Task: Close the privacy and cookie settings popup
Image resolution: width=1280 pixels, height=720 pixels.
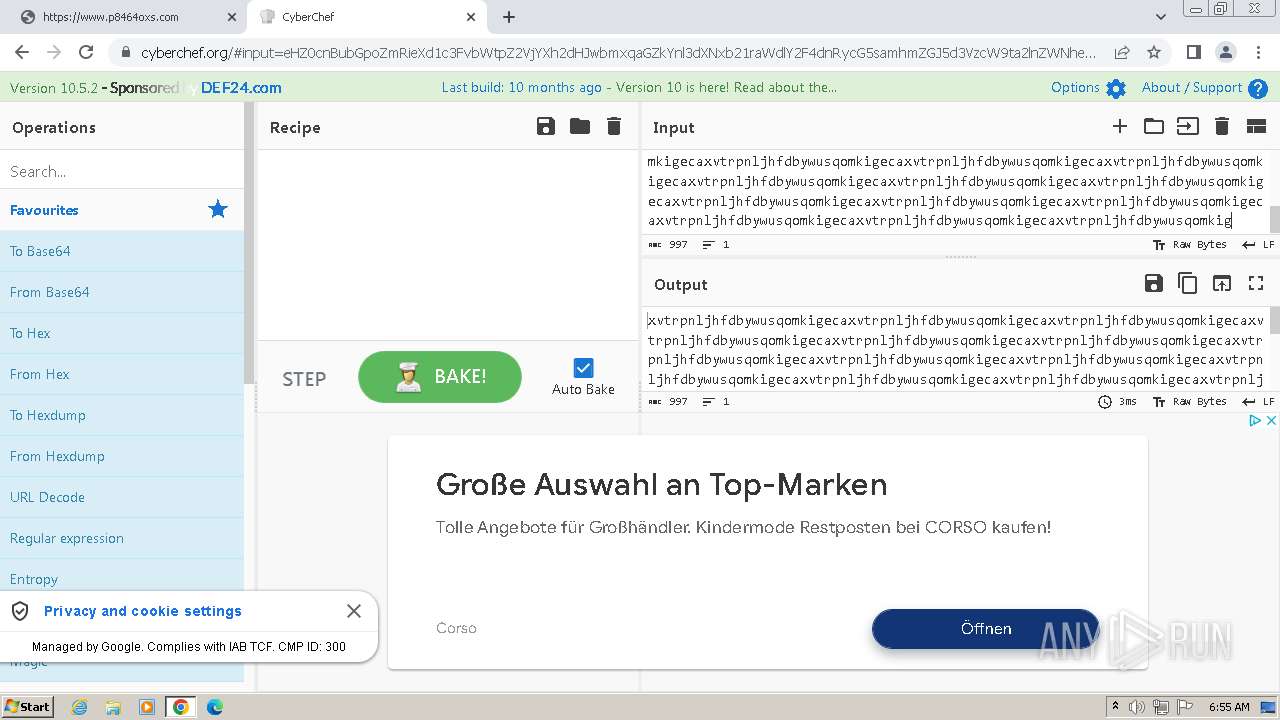Action: pyautogui.click(x=354, y=611)
